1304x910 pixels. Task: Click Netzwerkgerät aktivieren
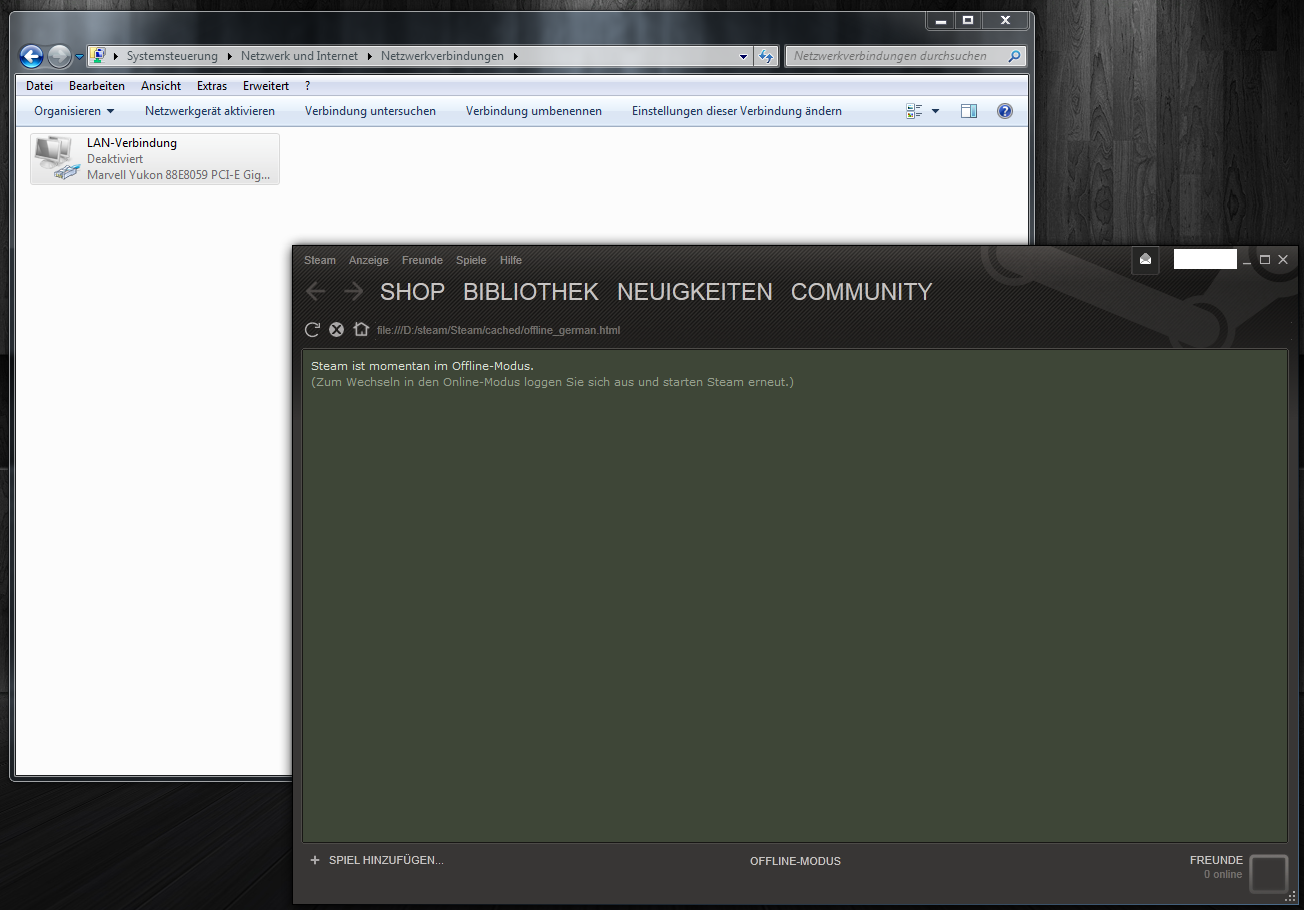coord(210,111)
